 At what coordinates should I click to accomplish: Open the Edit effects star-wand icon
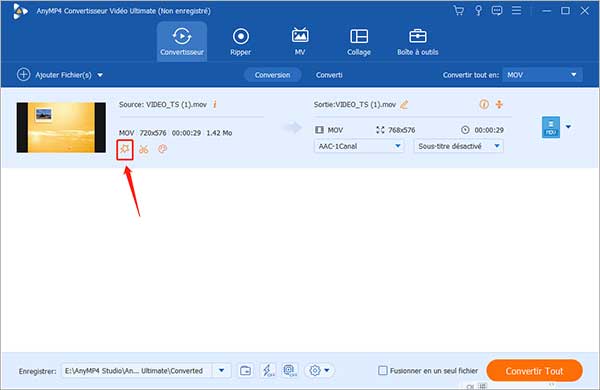point(125,149)
